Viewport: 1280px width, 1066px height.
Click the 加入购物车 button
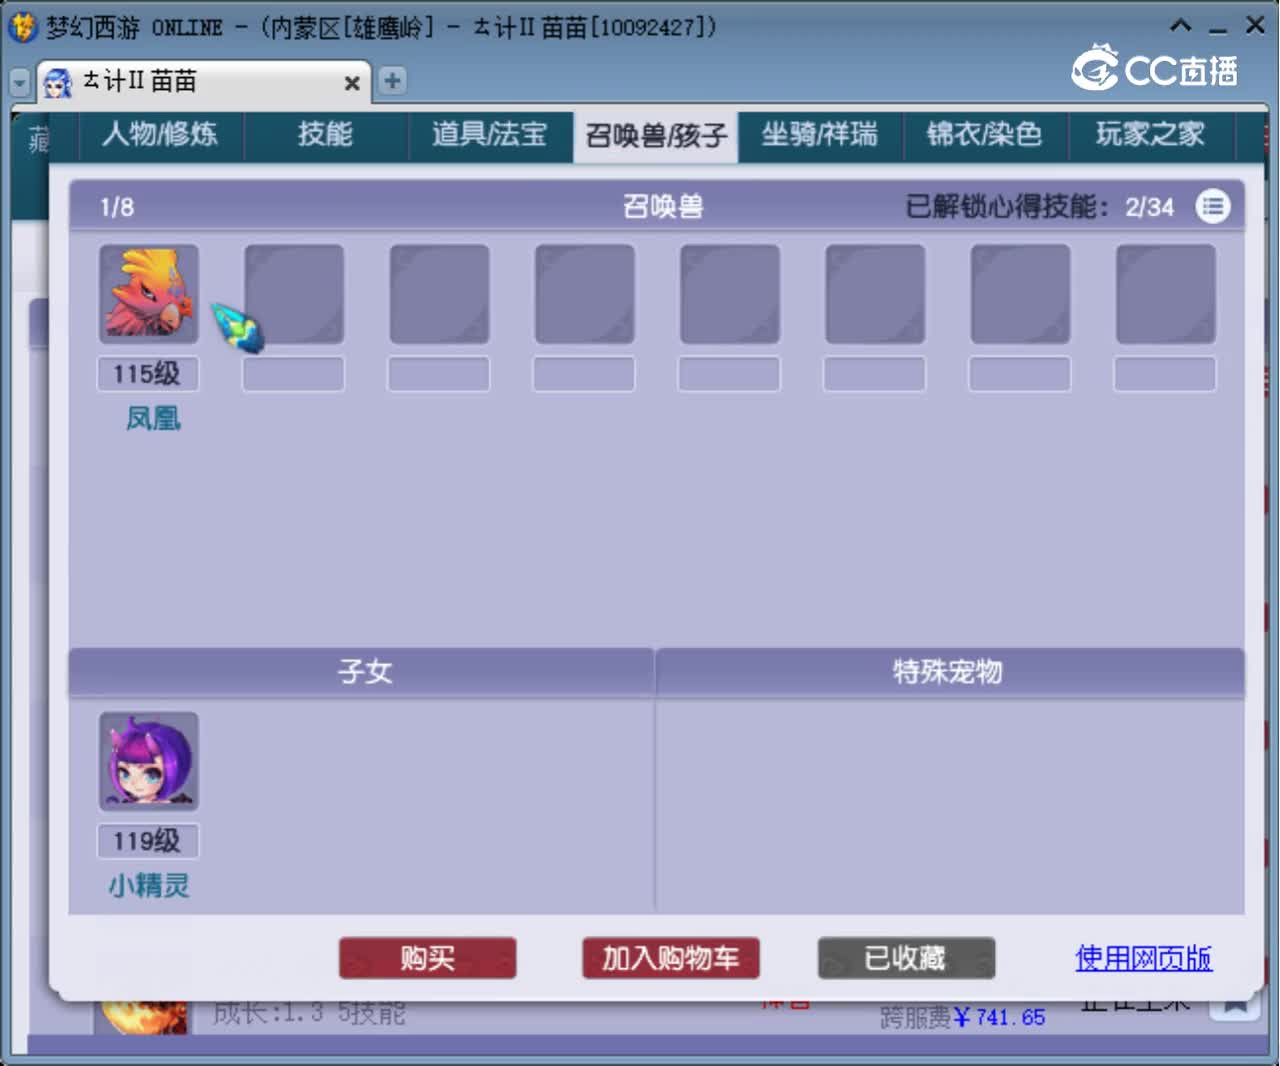[x=671, y=958]
